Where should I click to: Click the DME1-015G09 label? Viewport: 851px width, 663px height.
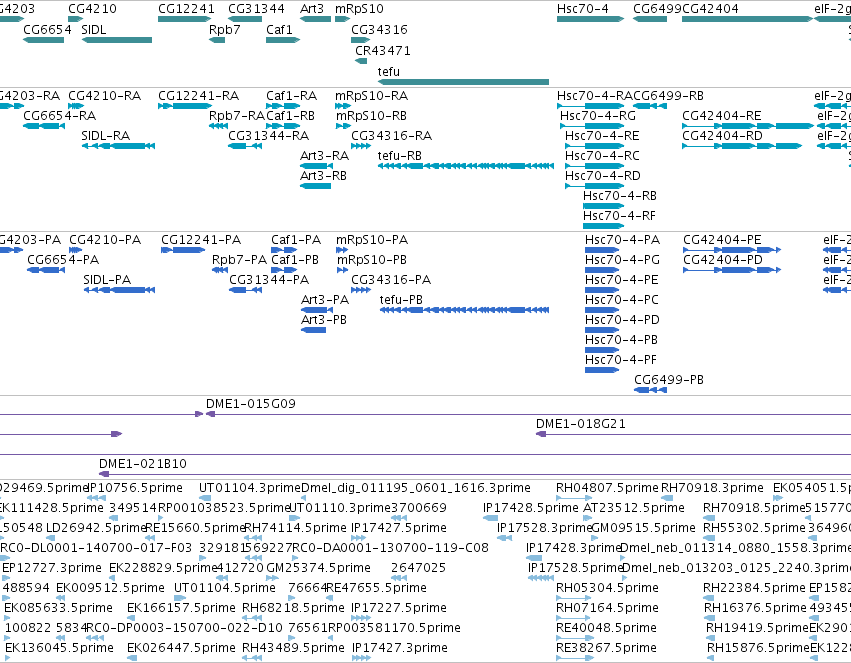pyautogui.click(x=251, y=404)
